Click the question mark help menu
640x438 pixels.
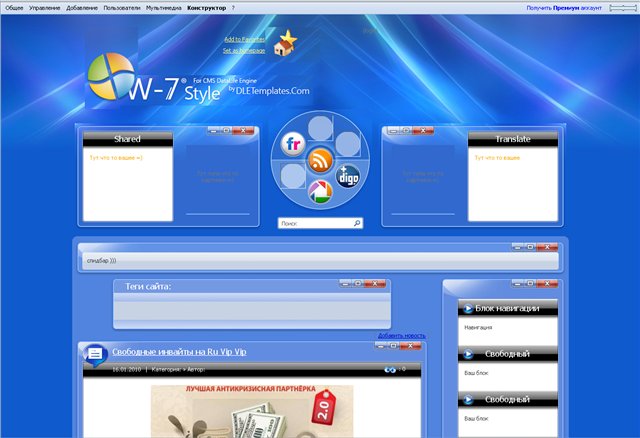tap(233, 8)
